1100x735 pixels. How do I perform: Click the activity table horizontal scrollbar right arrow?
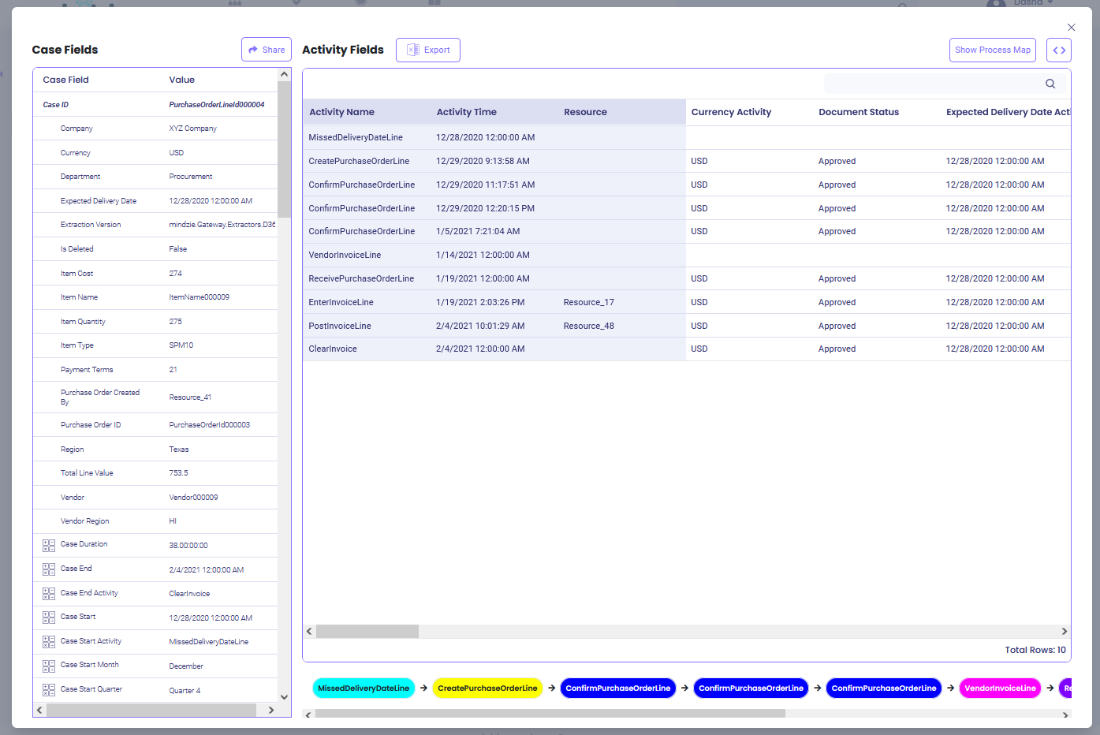tap(1064, 632)
